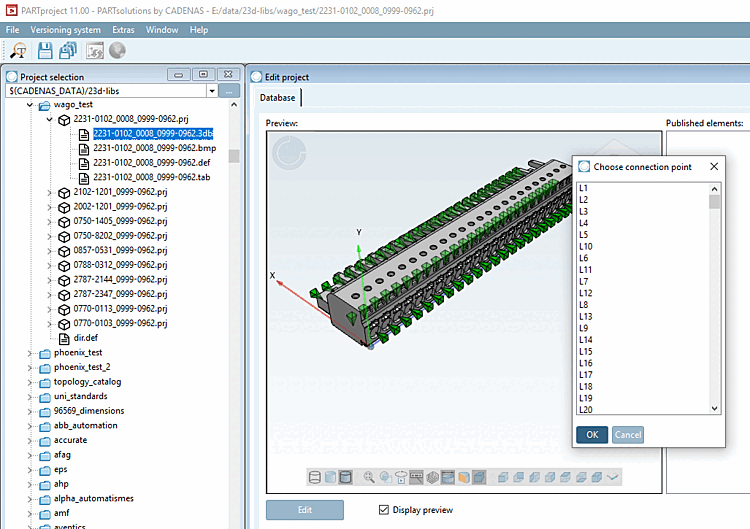The width and height of the screenshot is (750, 529).
Task: Switch to the Database tab
Action: click(278, 98)
